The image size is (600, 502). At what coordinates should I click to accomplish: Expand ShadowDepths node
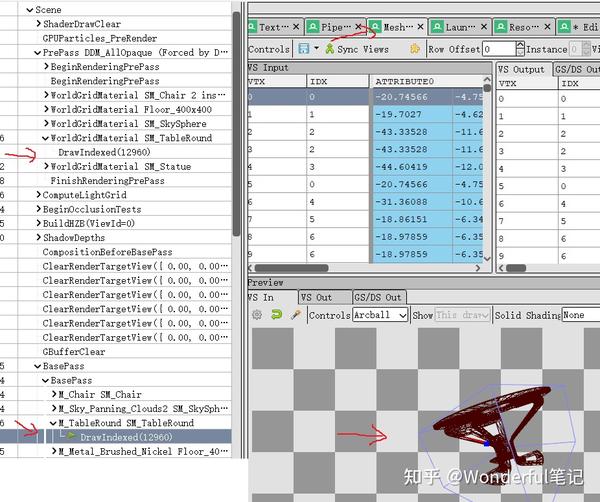click(x=38, y=237)
